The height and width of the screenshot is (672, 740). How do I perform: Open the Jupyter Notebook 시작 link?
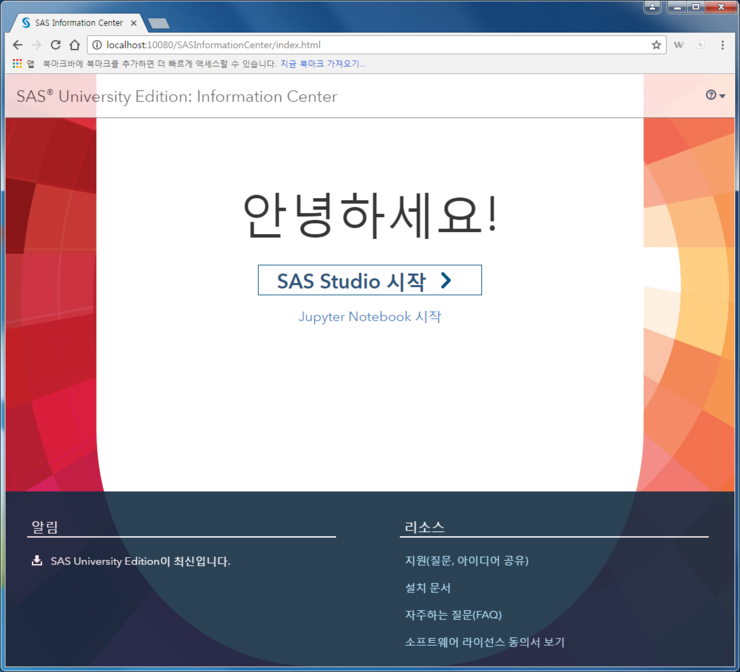[x=370, y=317]
